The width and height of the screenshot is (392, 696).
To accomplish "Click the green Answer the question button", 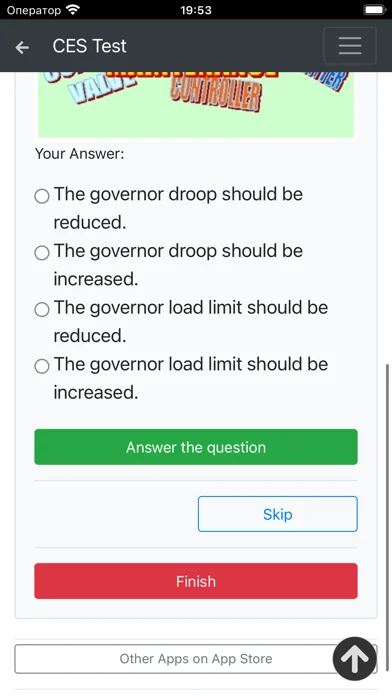I will pos(196,447).
